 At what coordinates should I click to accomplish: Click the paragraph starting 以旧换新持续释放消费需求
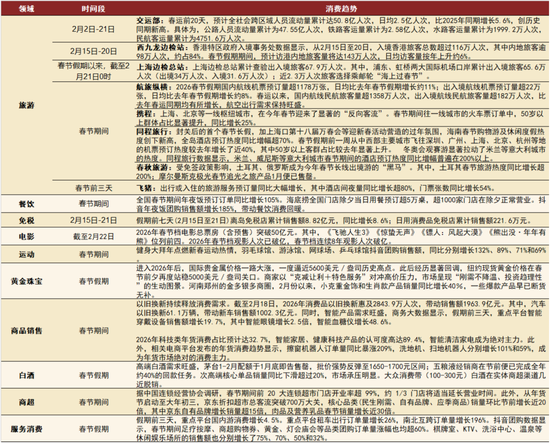341,313
